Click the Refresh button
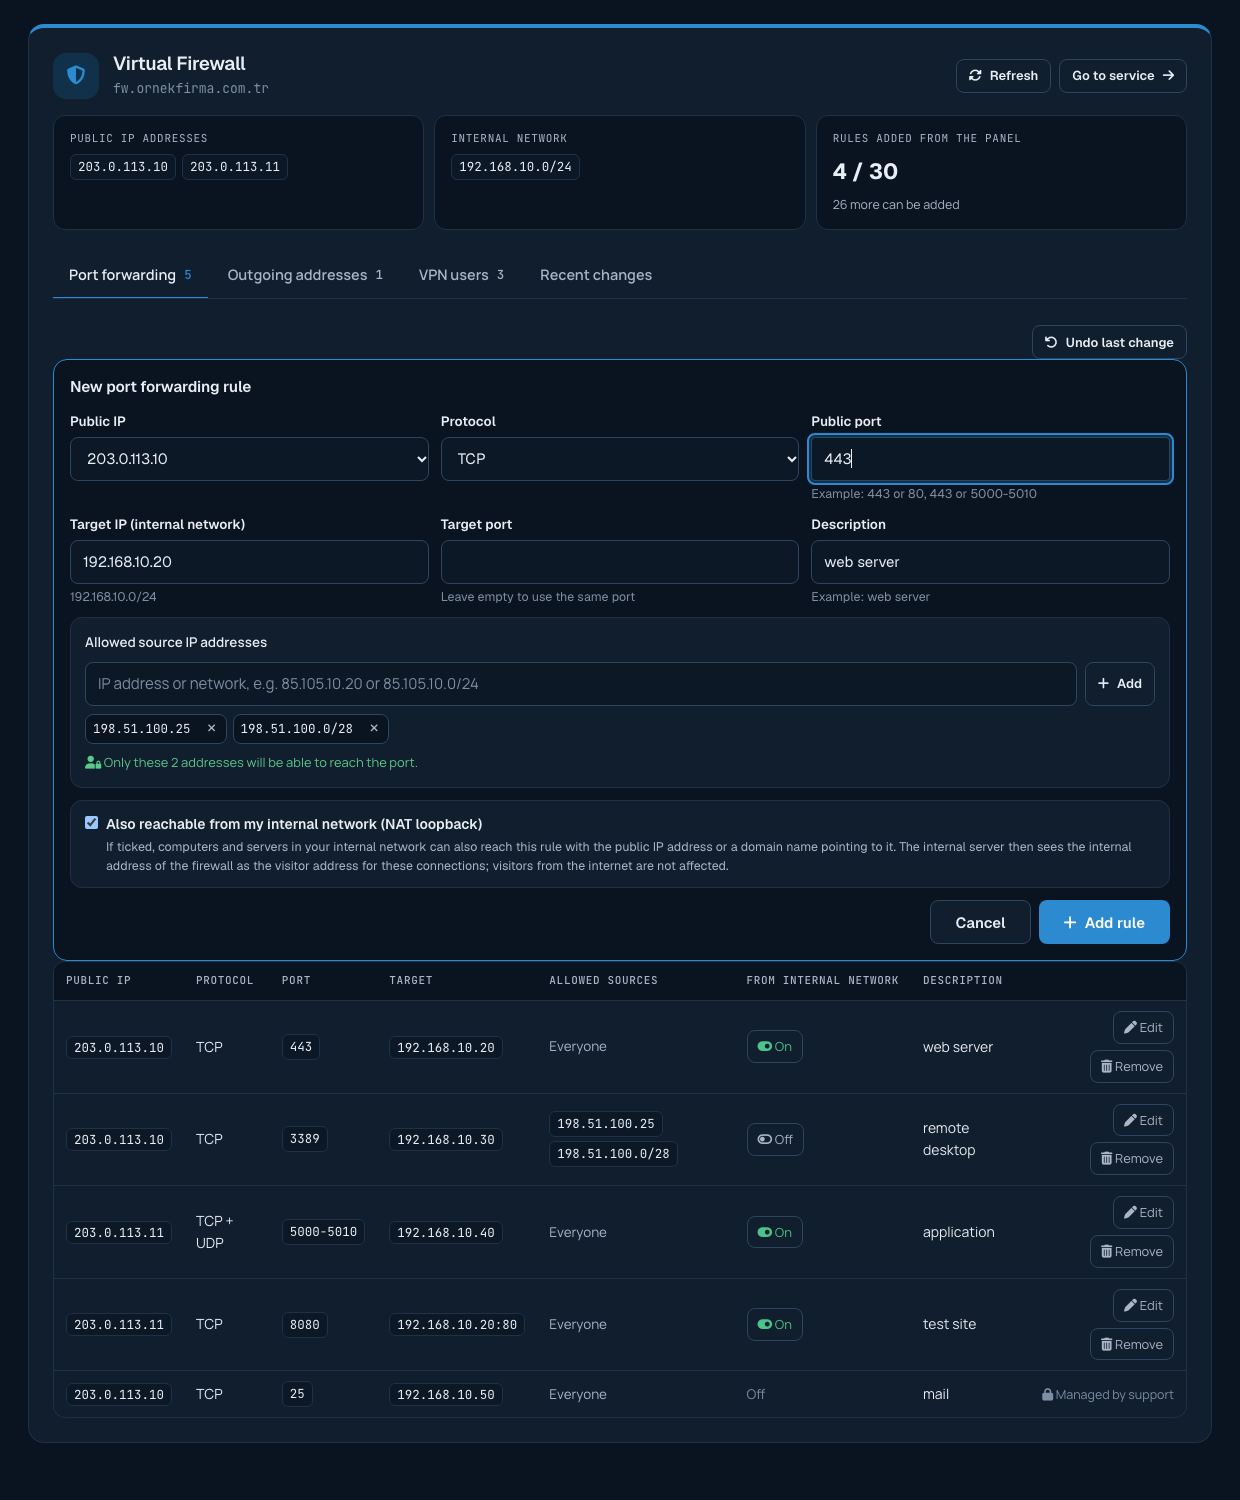The width and height of the screenshot is (1240, 1500). pos(1003,76)
